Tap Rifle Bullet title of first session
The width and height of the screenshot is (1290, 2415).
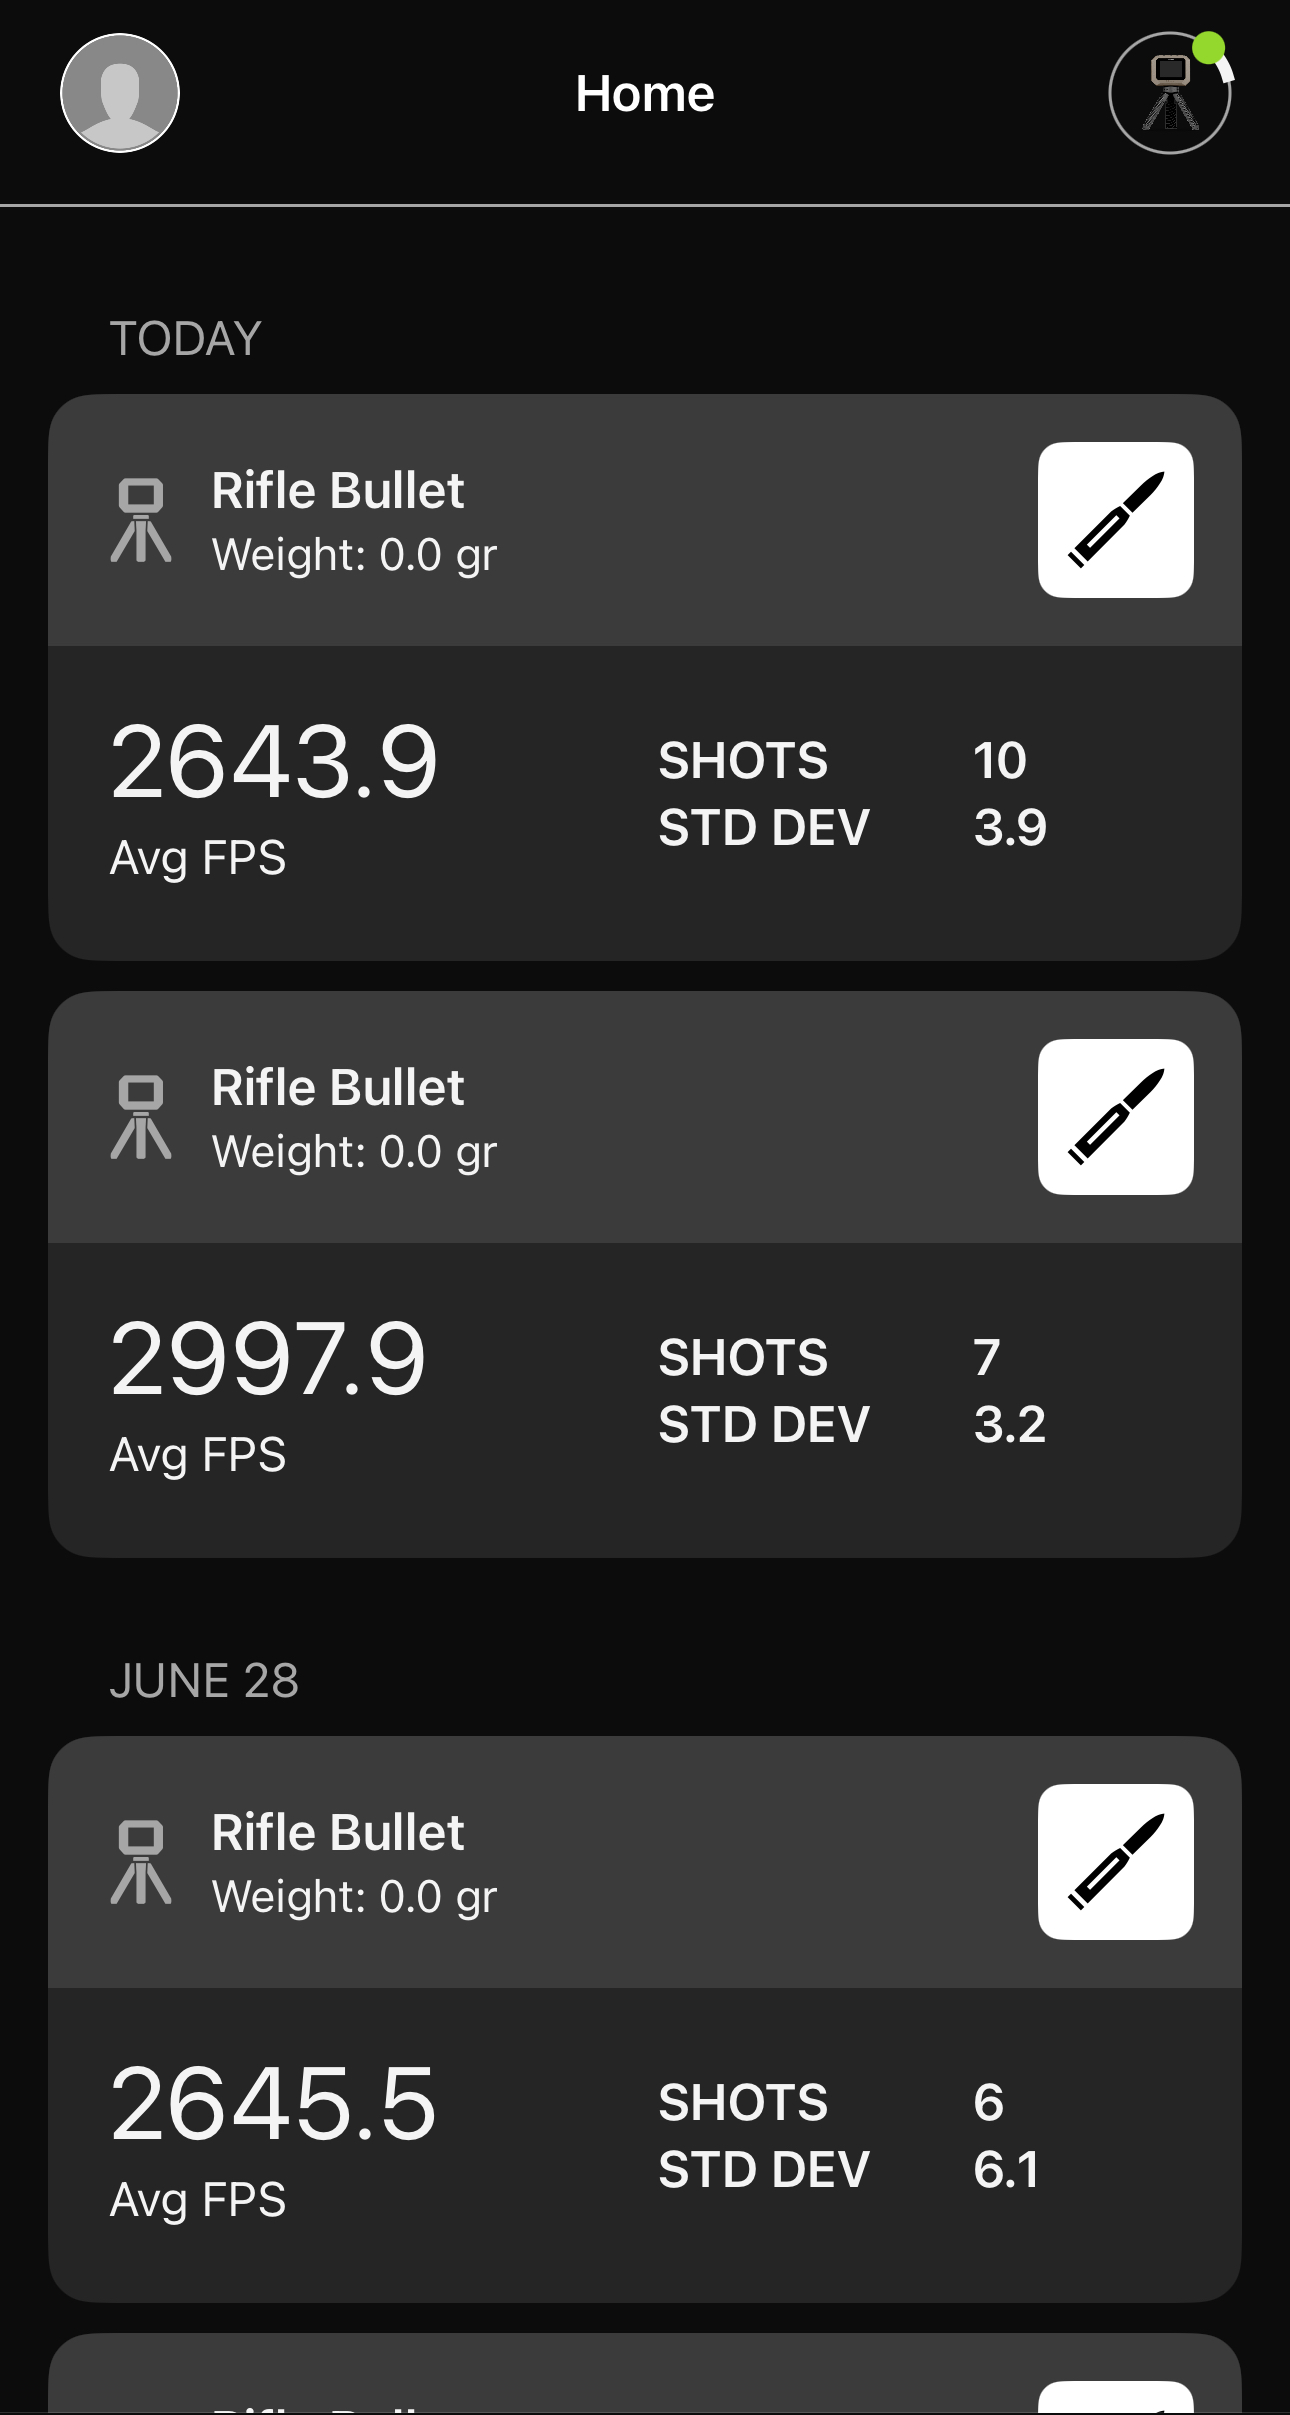pos(338,491)
